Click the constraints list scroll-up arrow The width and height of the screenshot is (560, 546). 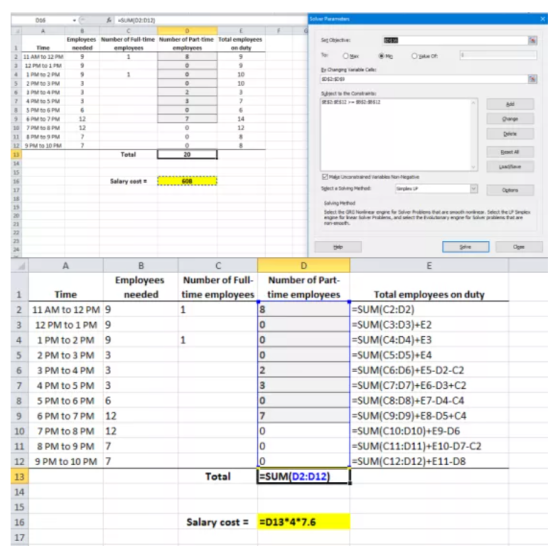[x=474, y=103]
